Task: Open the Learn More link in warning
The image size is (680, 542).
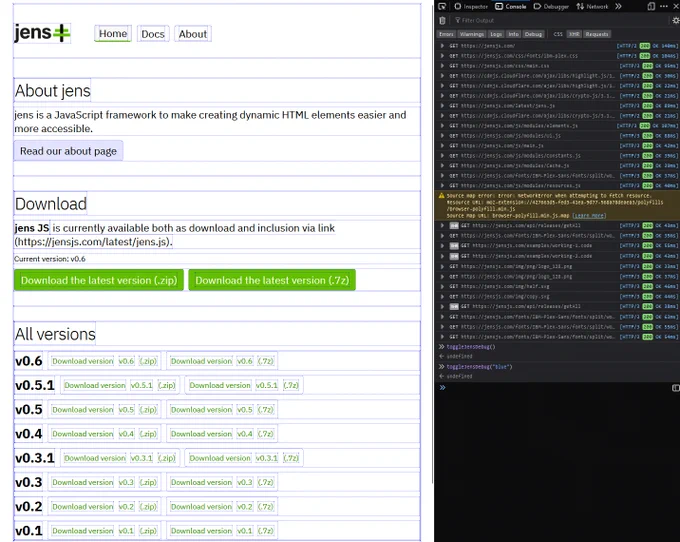Action: (589, 215)
